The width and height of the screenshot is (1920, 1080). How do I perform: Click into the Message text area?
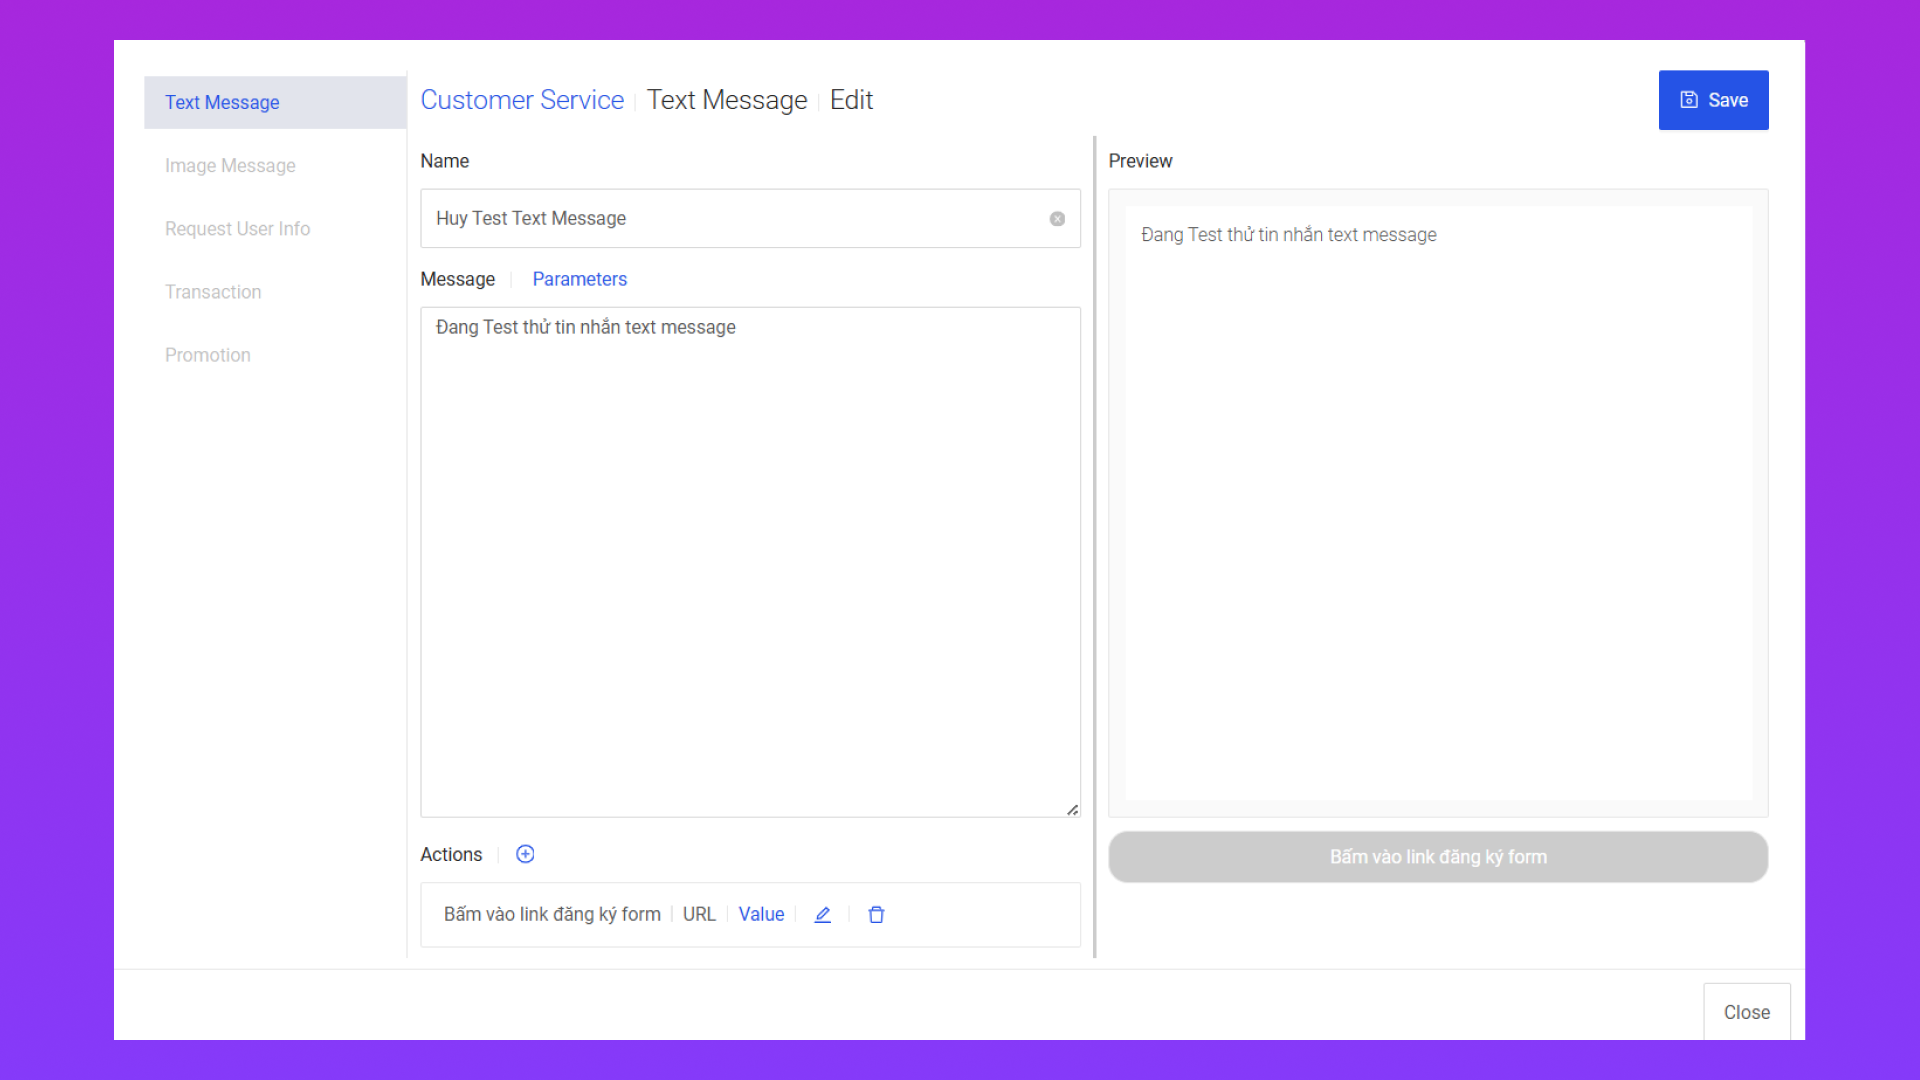click(x=750, y=560)
